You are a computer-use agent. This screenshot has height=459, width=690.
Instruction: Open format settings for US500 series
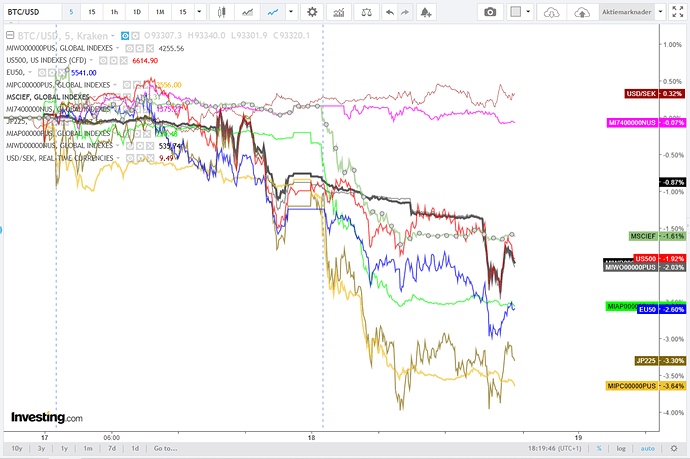(113, 61)
